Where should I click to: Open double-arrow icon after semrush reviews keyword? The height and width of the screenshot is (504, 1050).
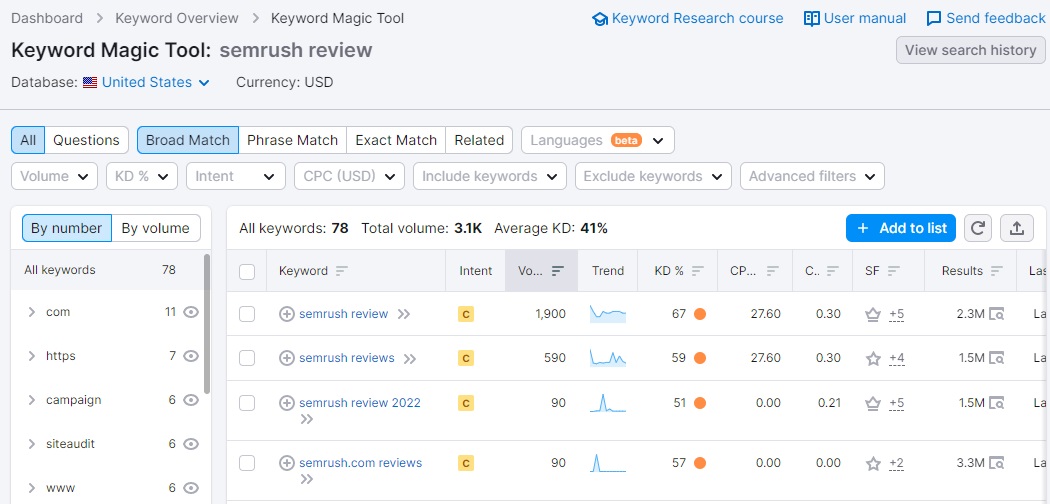410,359
